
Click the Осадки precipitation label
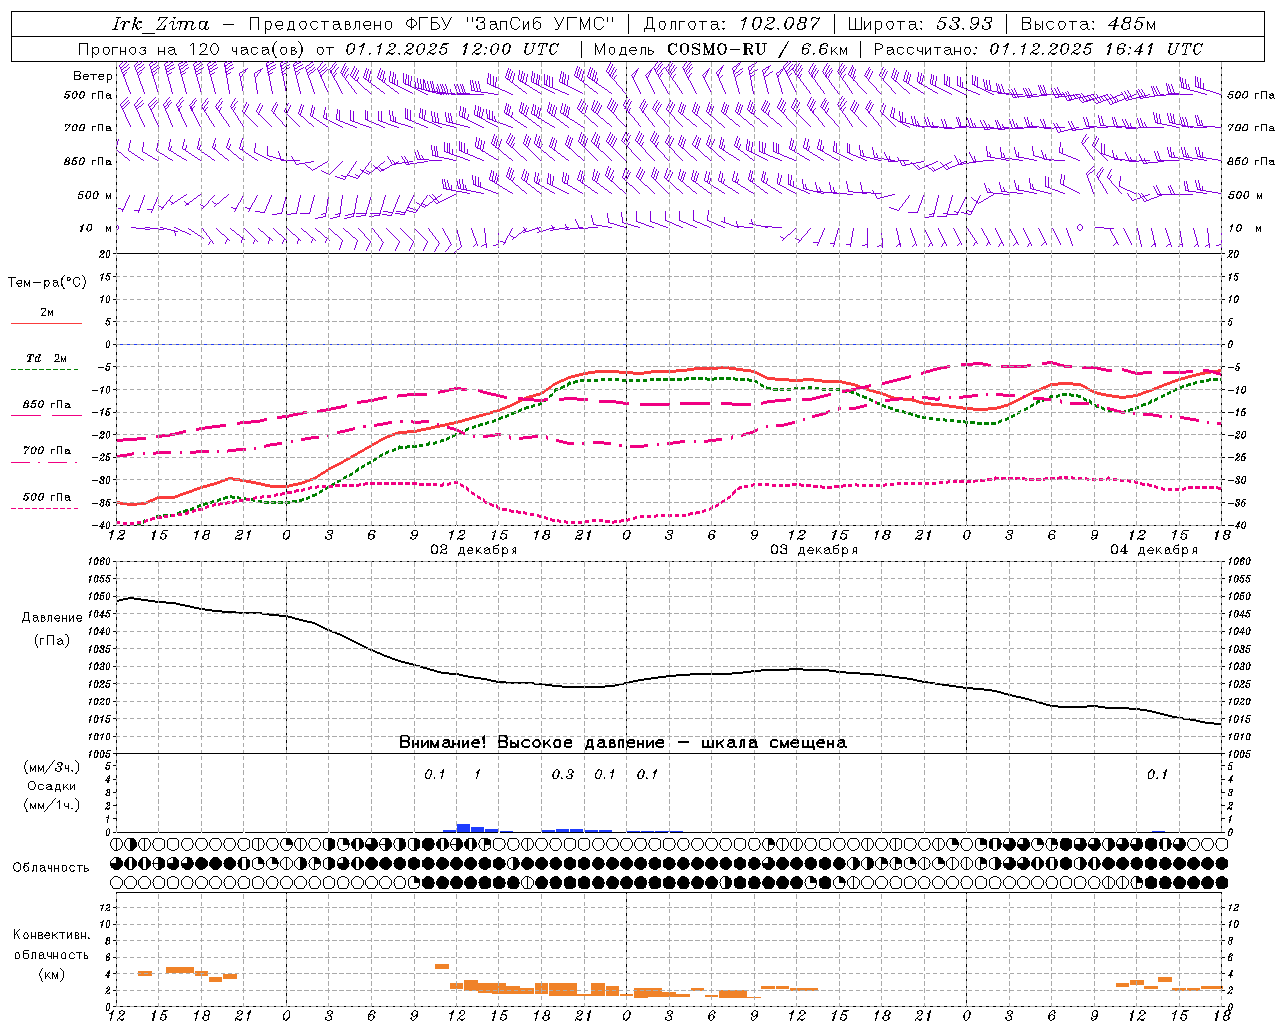(51, 786)
